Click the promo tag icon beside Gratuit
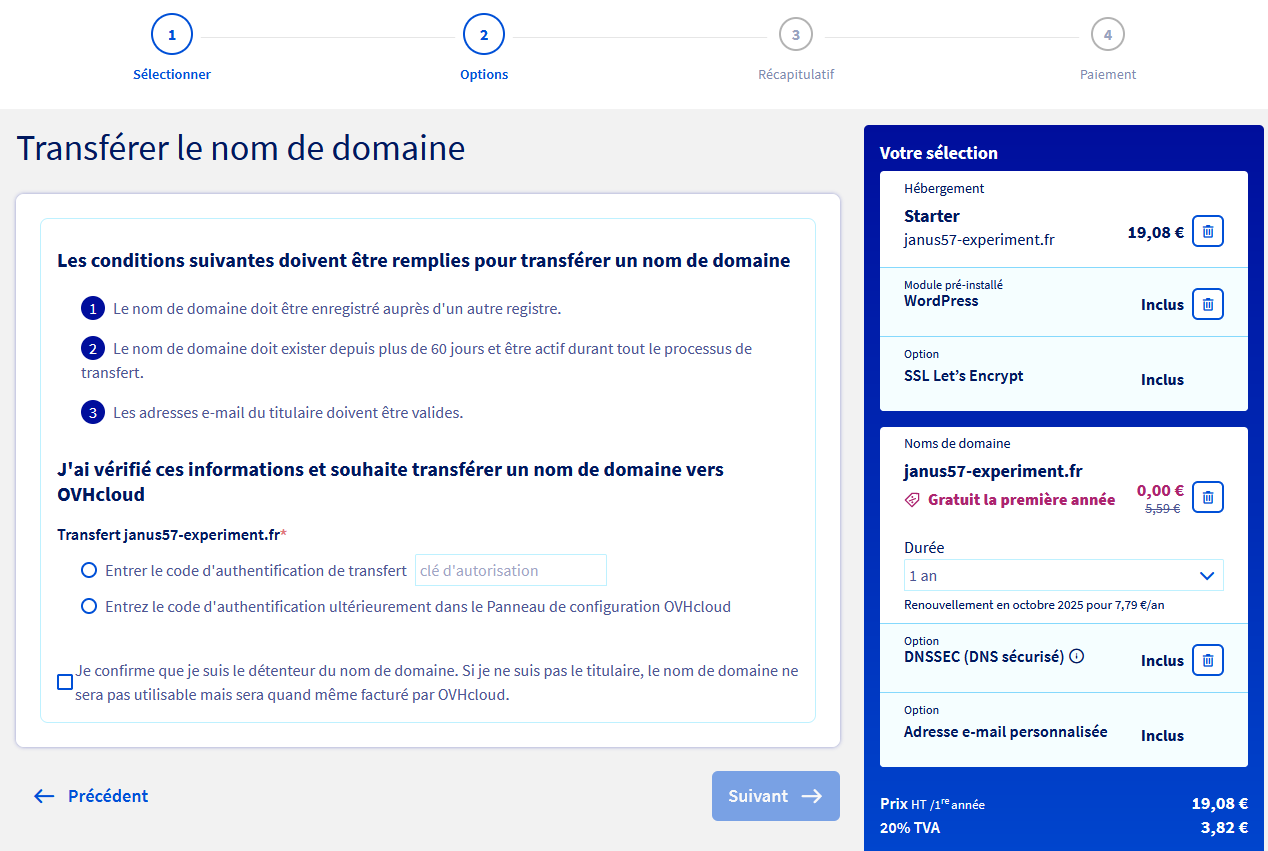Viewport: 1268px width, 851px height. [912, 500]
